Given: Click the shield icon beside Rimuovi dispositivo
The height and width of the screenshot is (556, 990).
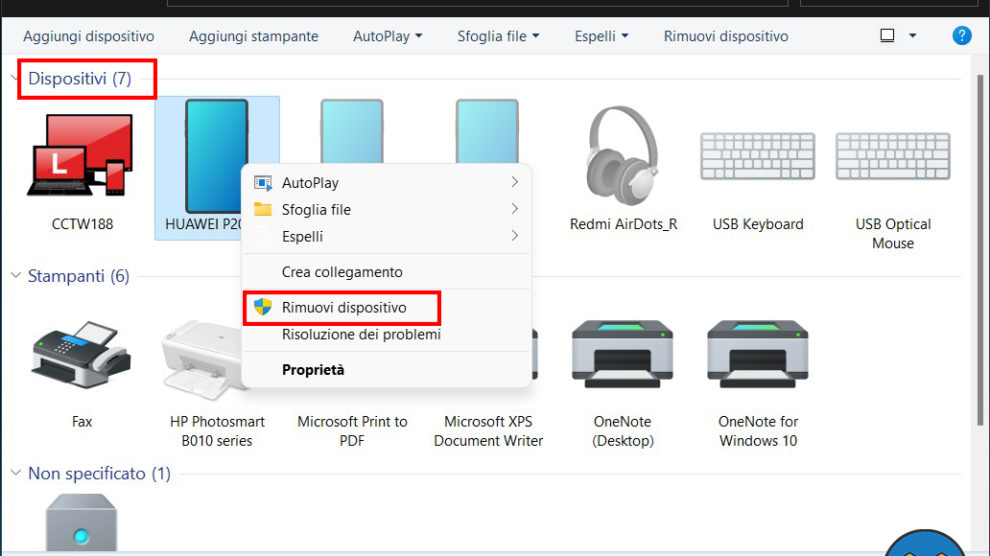Looking at the screenshot, I should [x=263, y=307].
